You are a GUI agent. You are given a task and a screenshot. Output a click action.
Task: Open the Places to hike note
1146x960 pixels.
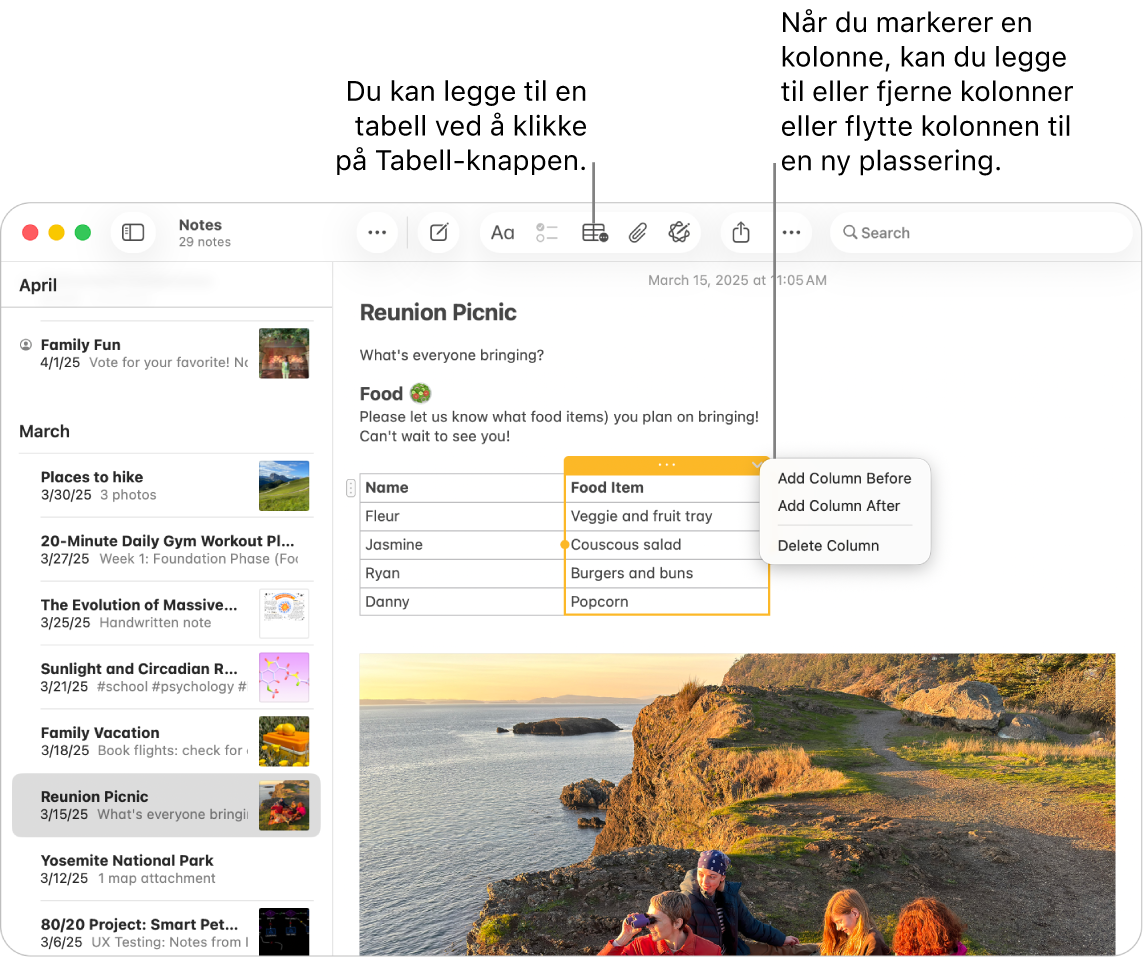click(145, 485)
